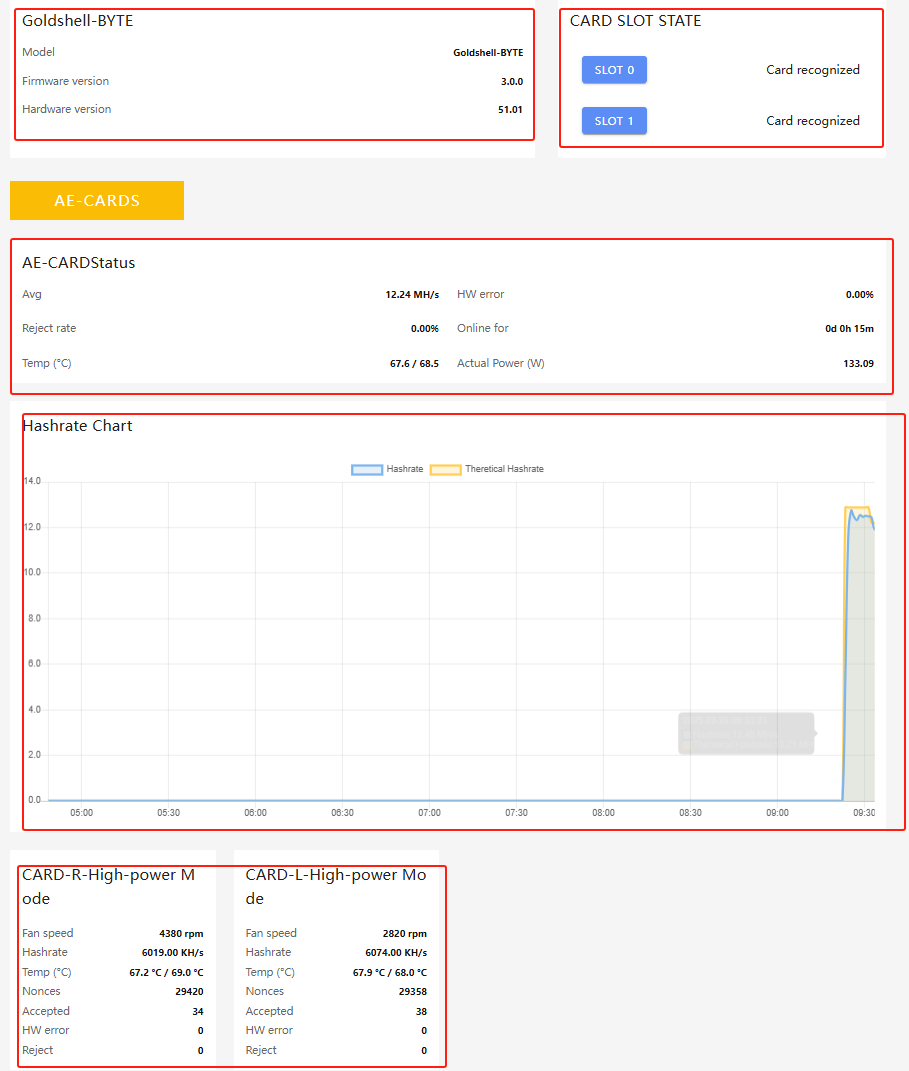The height and width of the screenshot is (1071, 909).
Task: Select the Reject rate value 0.00%
Action: point(425,329)
